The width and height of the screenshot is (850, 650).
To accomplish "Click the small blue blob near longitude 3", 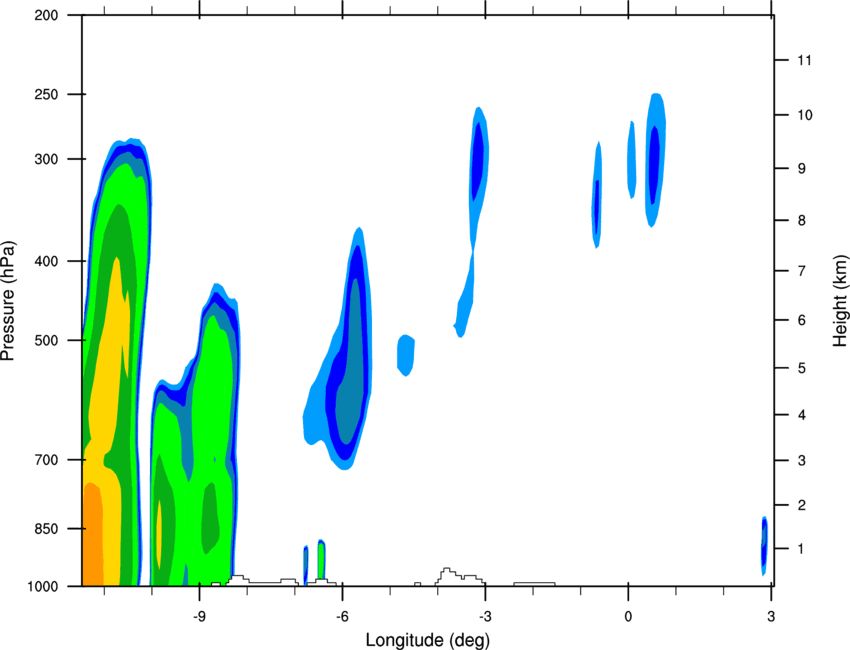I will 764,545.
